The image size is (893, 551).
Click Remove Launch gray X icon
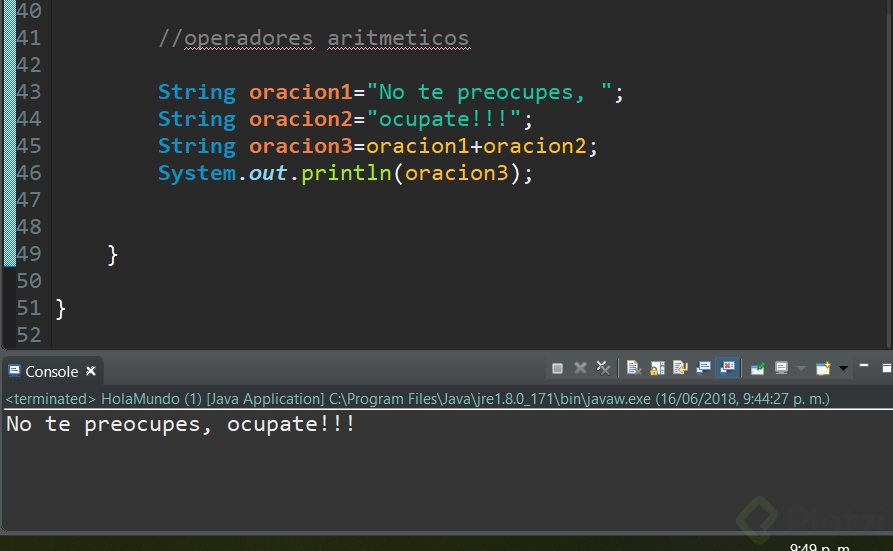580,368
